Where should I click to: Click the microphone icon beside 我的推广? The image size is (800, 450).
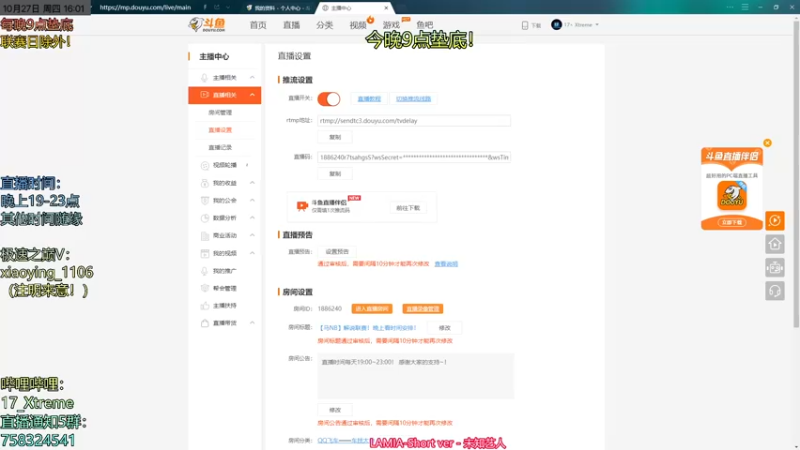coord(205,271)
